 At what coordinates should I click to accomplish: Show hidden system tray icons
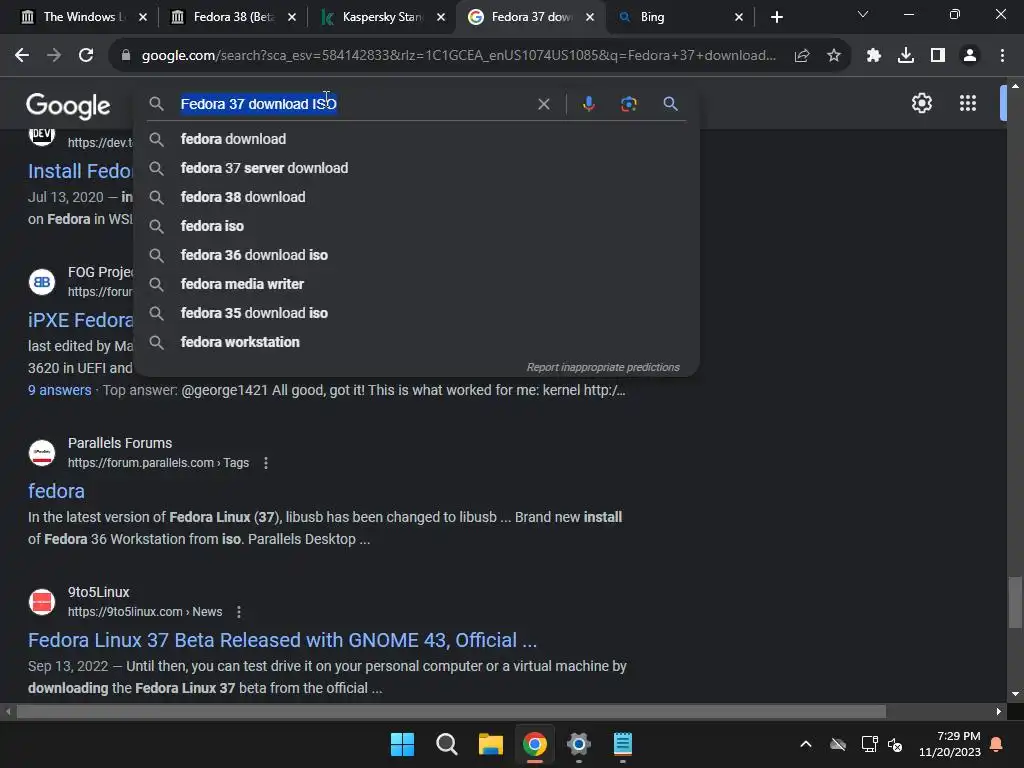[x=806, y=744]
